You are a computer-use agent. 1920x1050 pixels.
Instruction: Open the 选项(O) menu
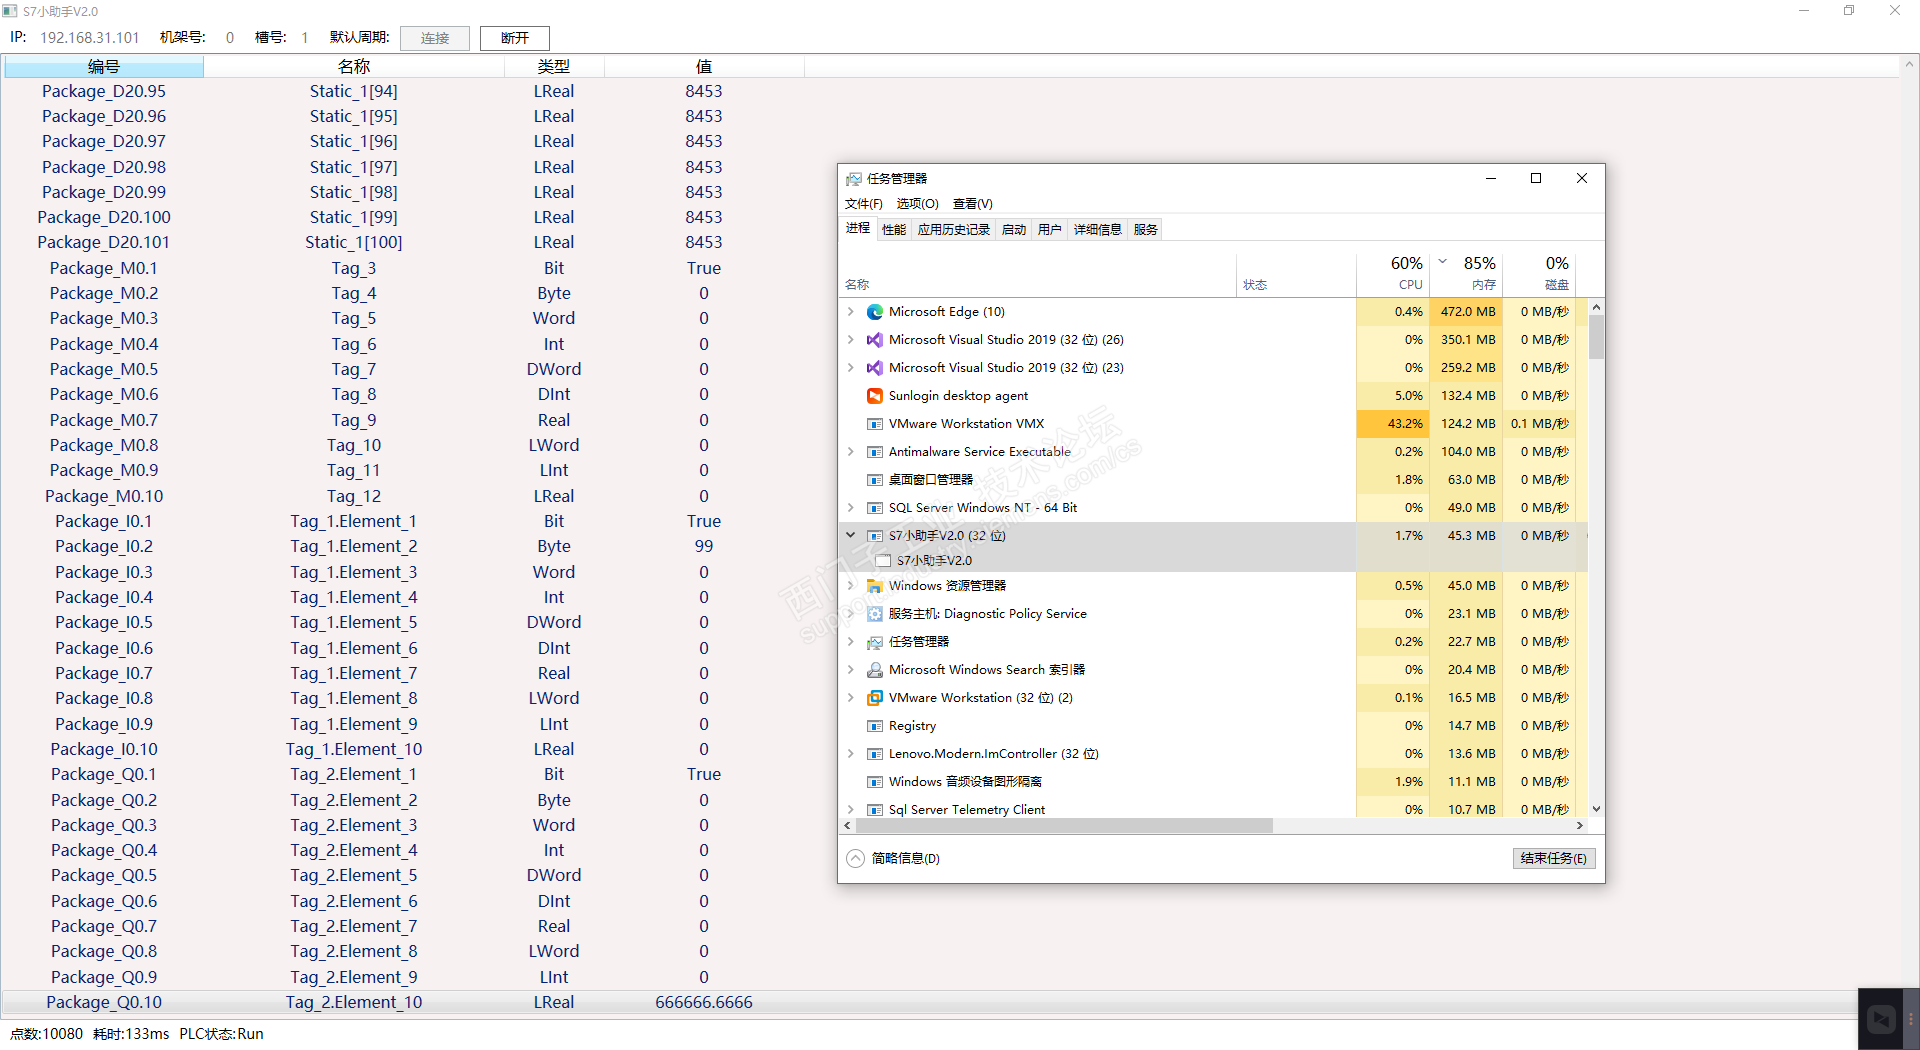click(x=917, y=204)
